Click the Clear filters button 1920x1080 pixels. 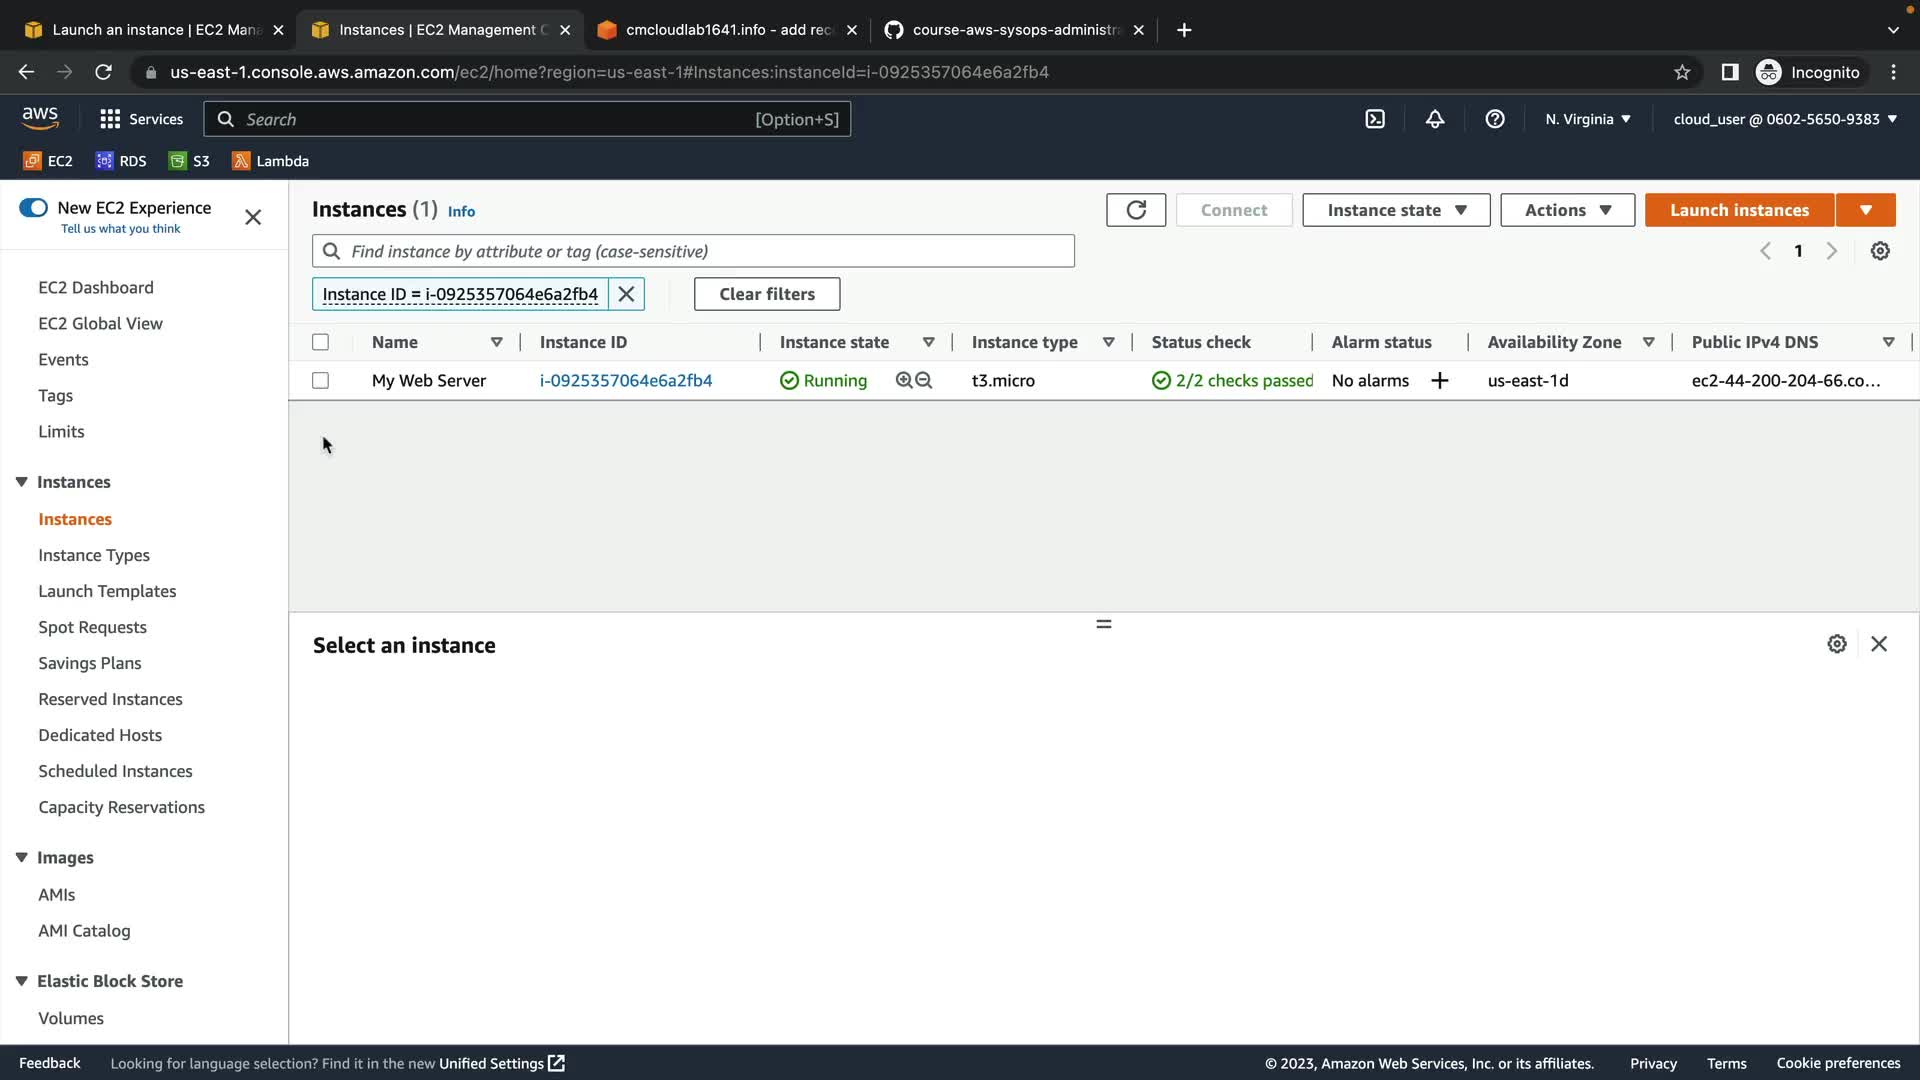coord(767,294)
